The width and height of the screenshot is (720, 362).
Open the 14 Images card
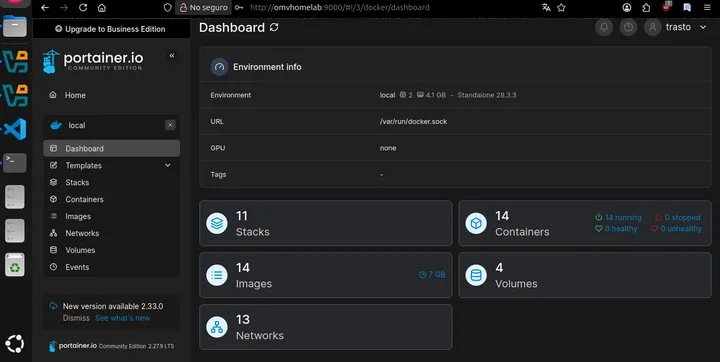pyautogui.click(x=326, y=275)
